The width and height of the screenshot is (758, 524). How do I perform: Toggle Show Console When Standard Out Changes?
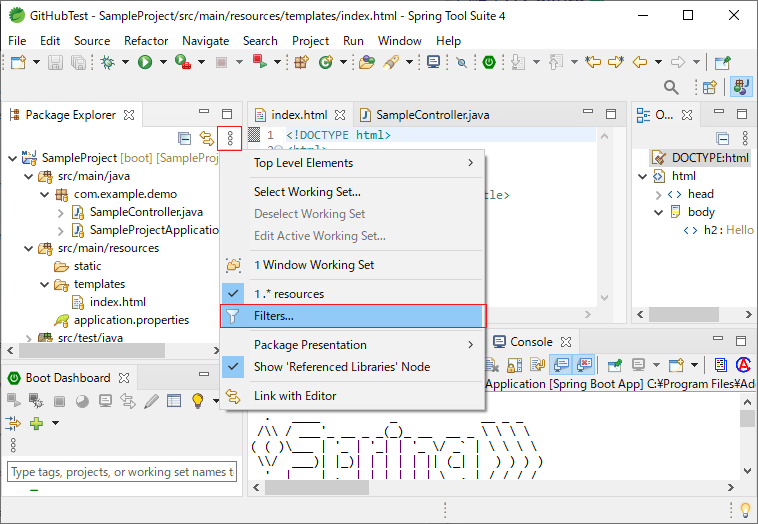coord(561,365)
